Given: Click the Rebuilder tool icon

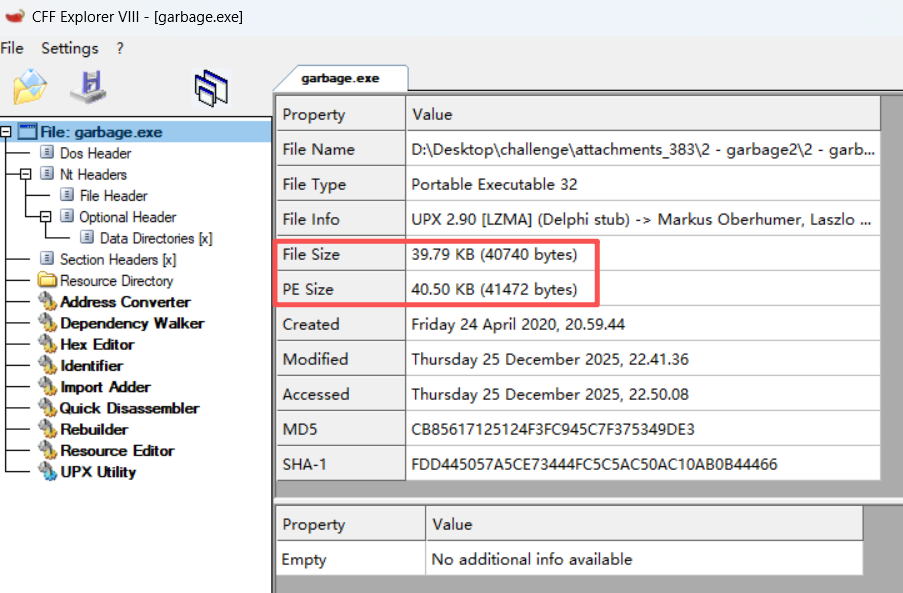Looking at the screenshot, I should pyautogui.click(x=47, y=429).
